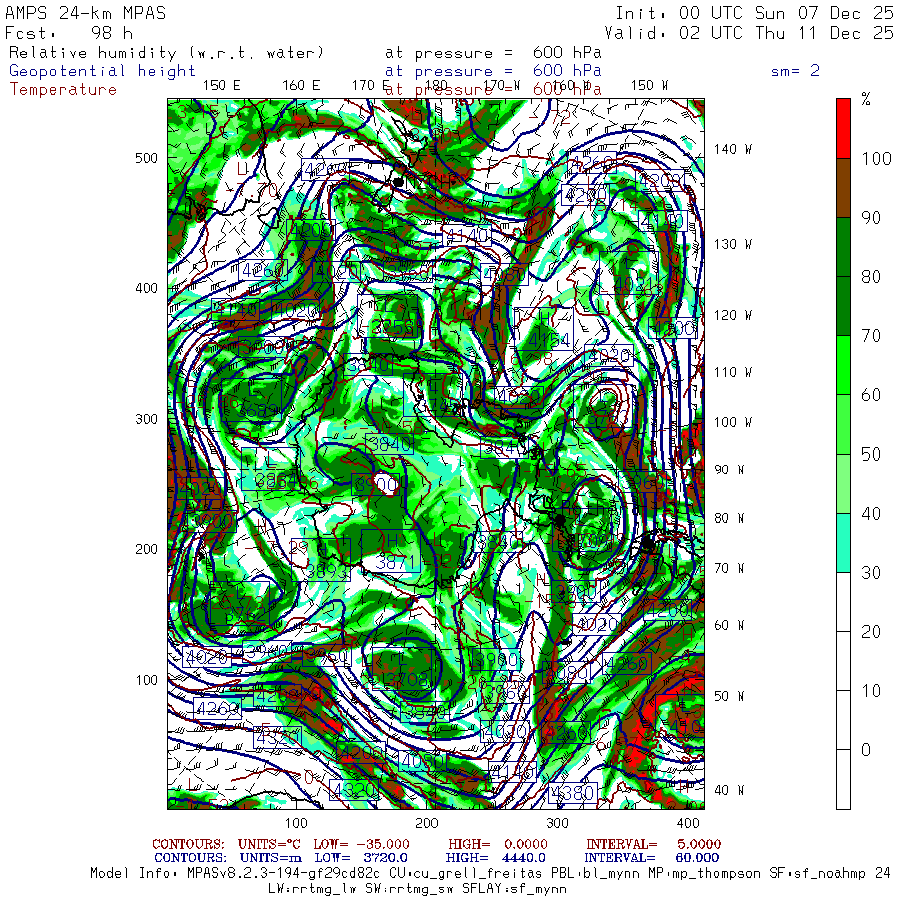Click the '4154' height label on the map
This screenshot has height=900, width=900.
point(549,340)
